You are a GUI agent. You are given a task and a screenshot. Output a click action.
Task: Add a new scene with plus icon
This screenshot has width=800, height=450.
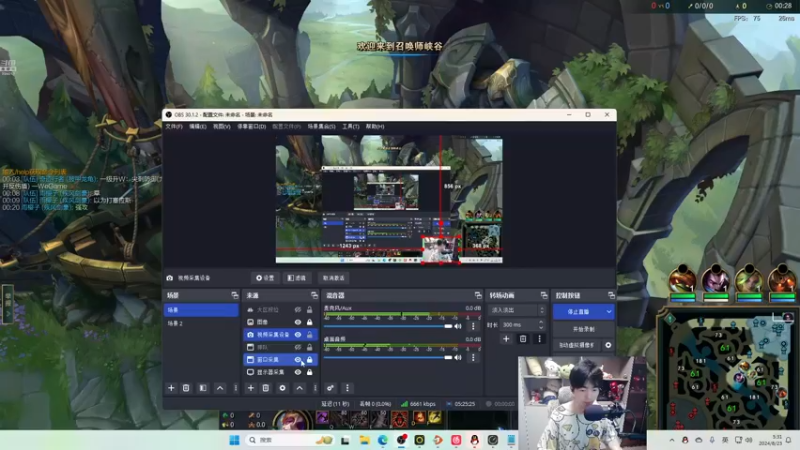(171, 388)
